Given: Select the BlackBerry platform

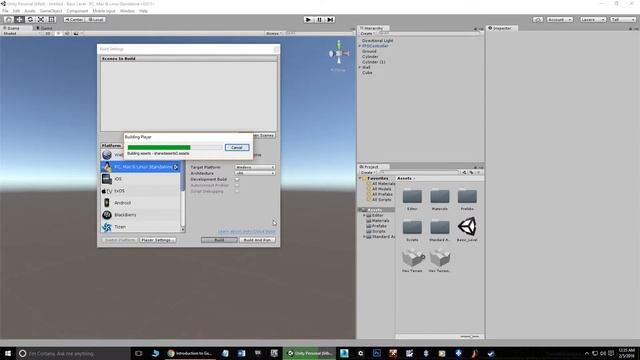Looking at the screenshot, I should (x=140, y=215).
